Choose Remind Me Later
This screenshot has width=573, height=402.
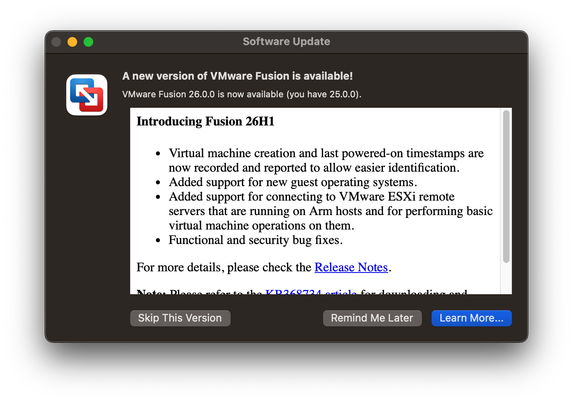point(372,318)
